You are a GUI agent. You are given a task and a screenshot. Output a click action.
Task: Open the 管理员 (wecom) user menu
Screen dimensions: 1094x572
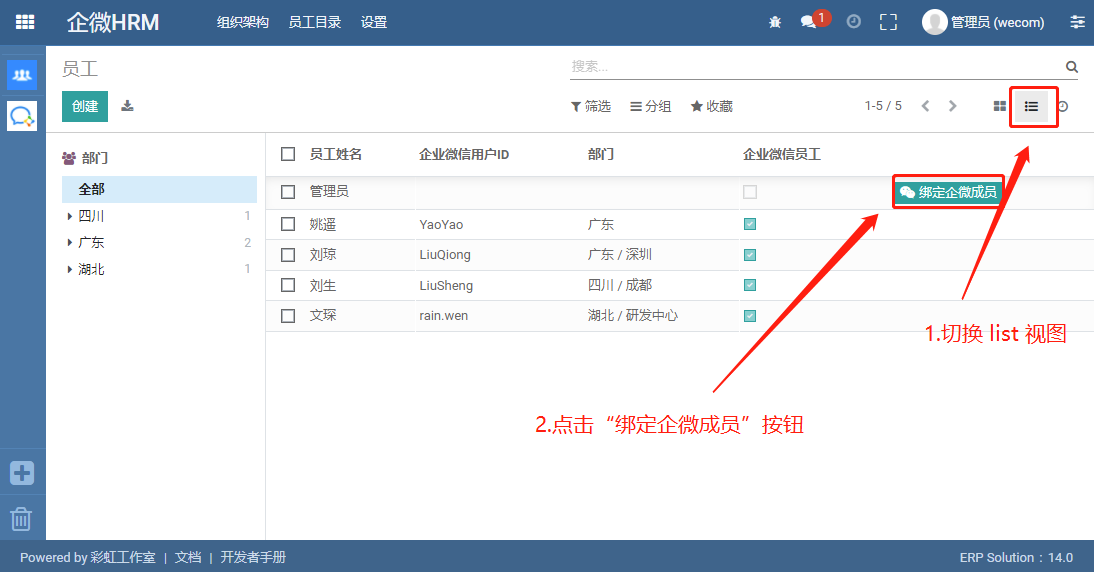(x=983, y=22)
